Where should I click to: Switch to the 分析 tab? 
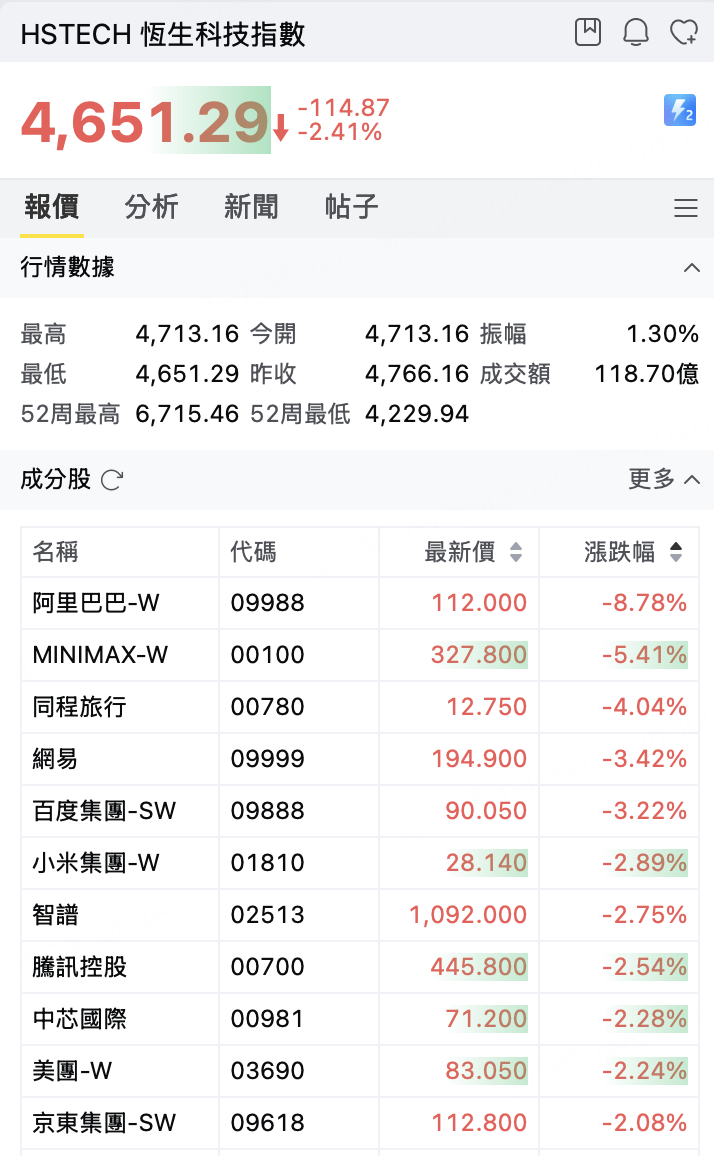coord(151,207)
